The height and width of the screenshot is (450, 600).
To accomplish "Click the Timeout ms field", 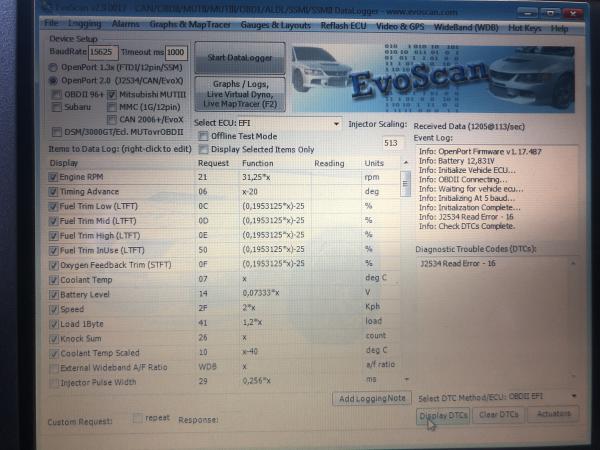I will [176, 52].
